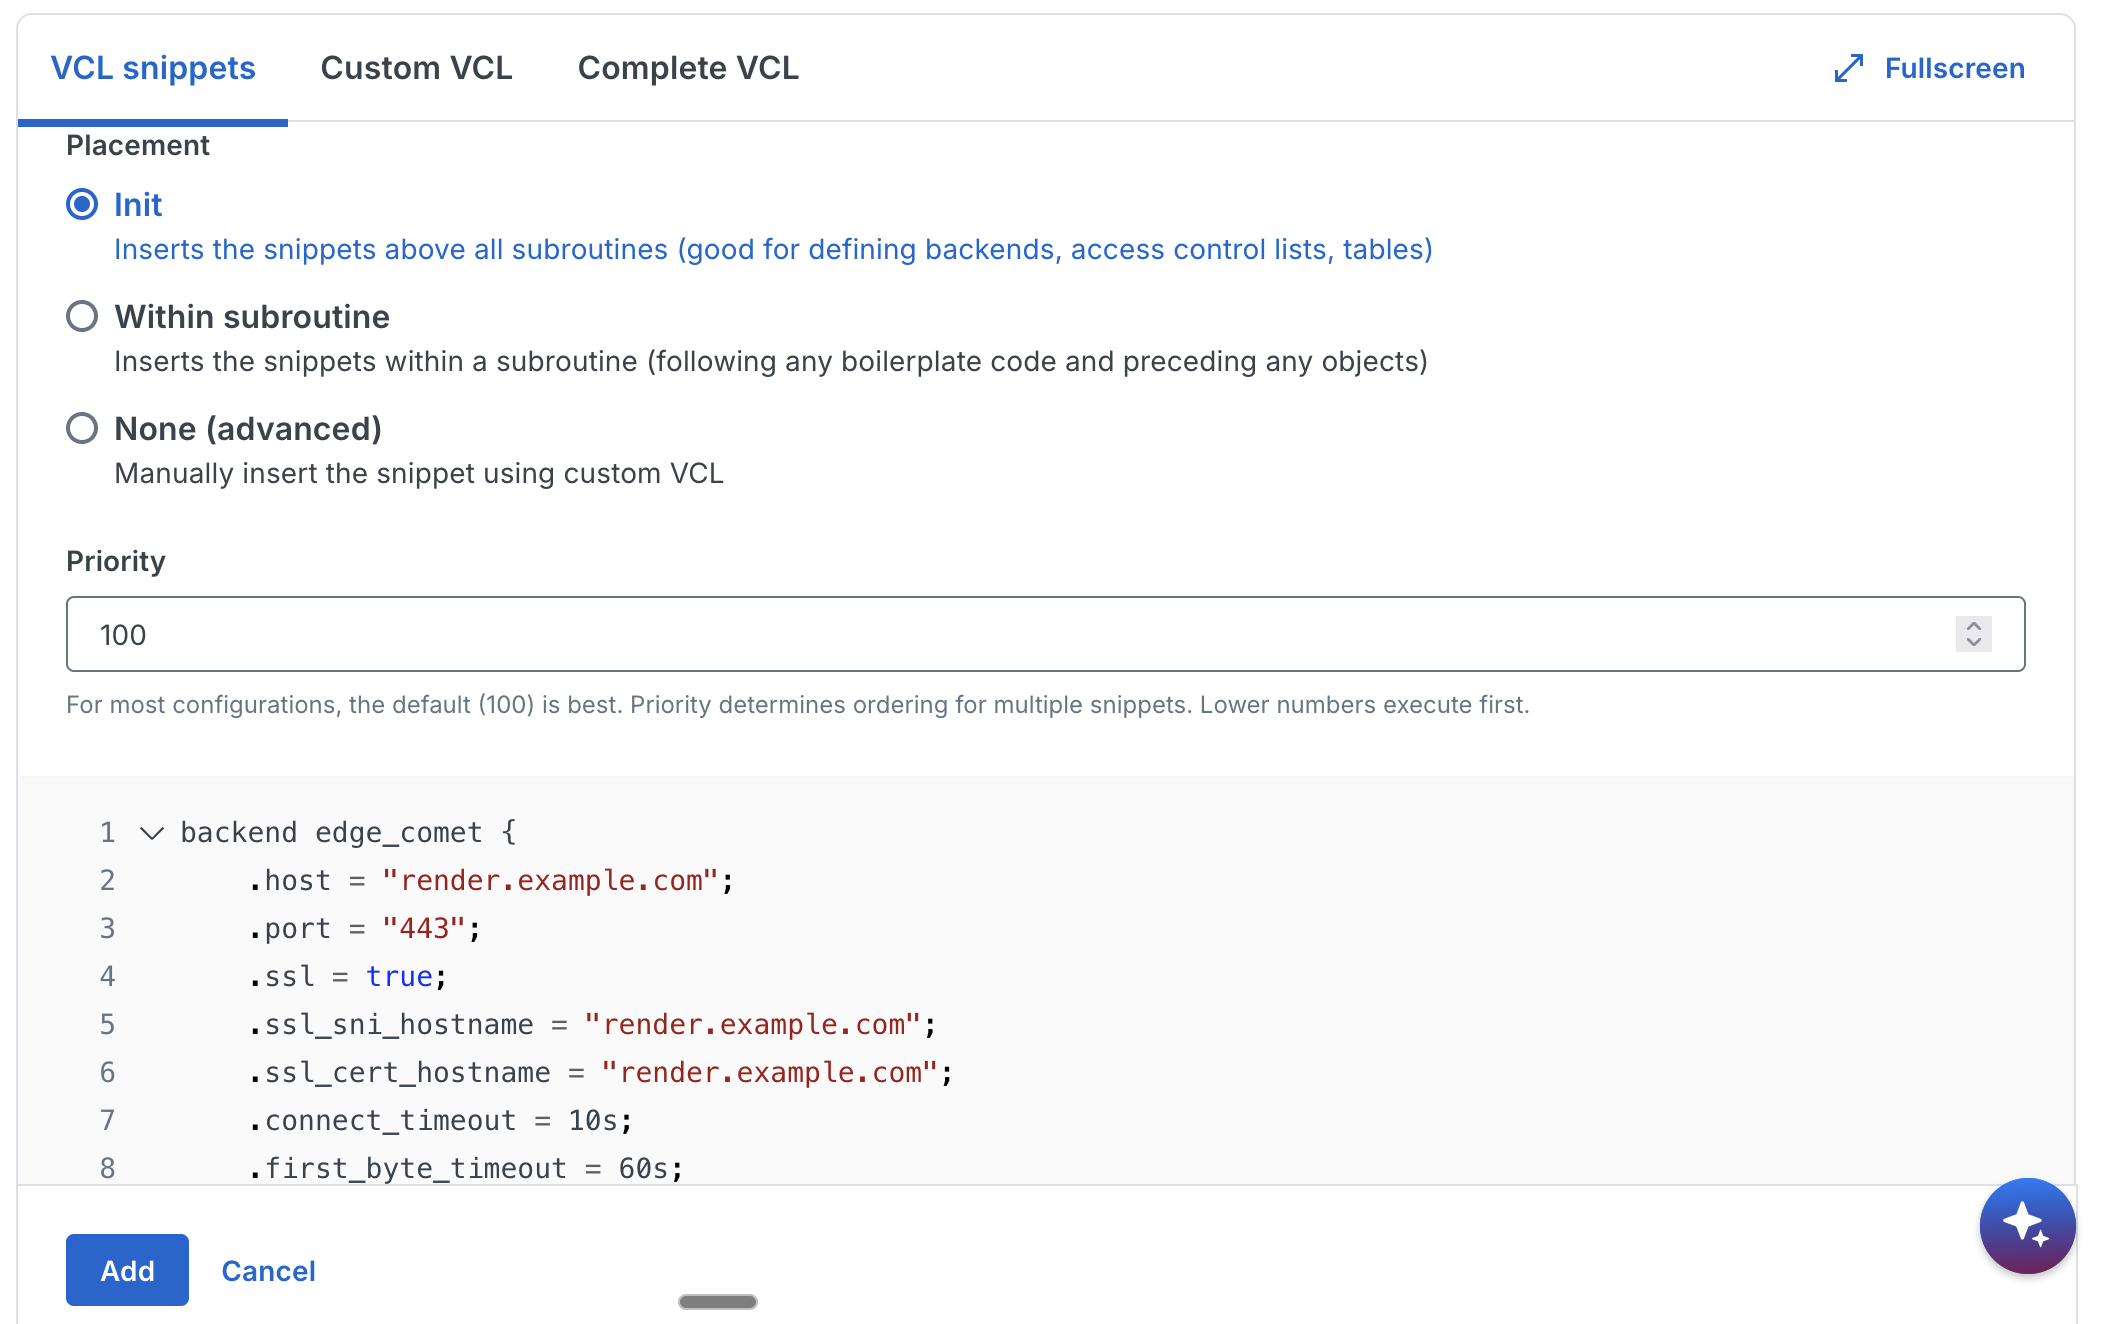Switch to the Custom VCL tab
Viewport: 2104px width, 1324px height.
pyautogui.click(x=416, y=68)
